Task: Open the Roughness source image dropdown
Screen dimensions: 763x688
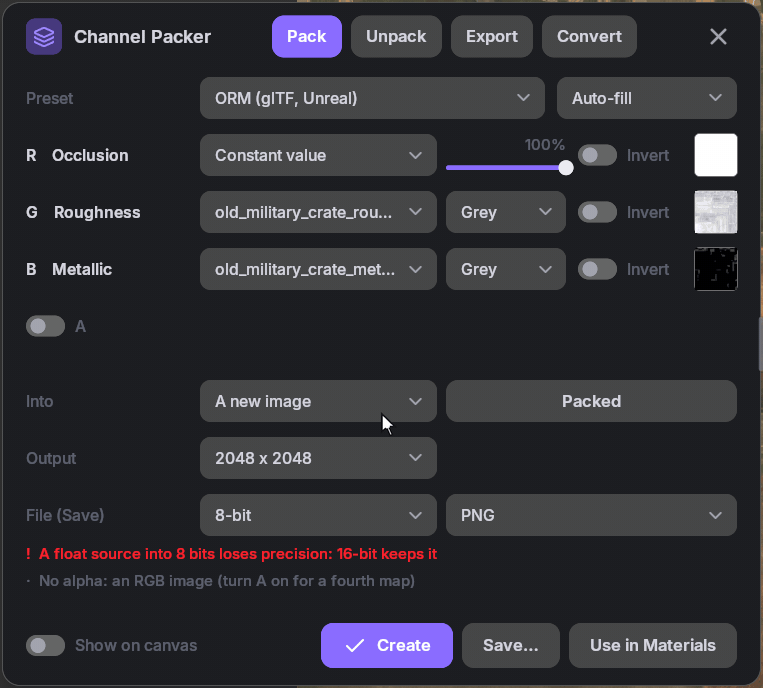Action: point(318,212)
